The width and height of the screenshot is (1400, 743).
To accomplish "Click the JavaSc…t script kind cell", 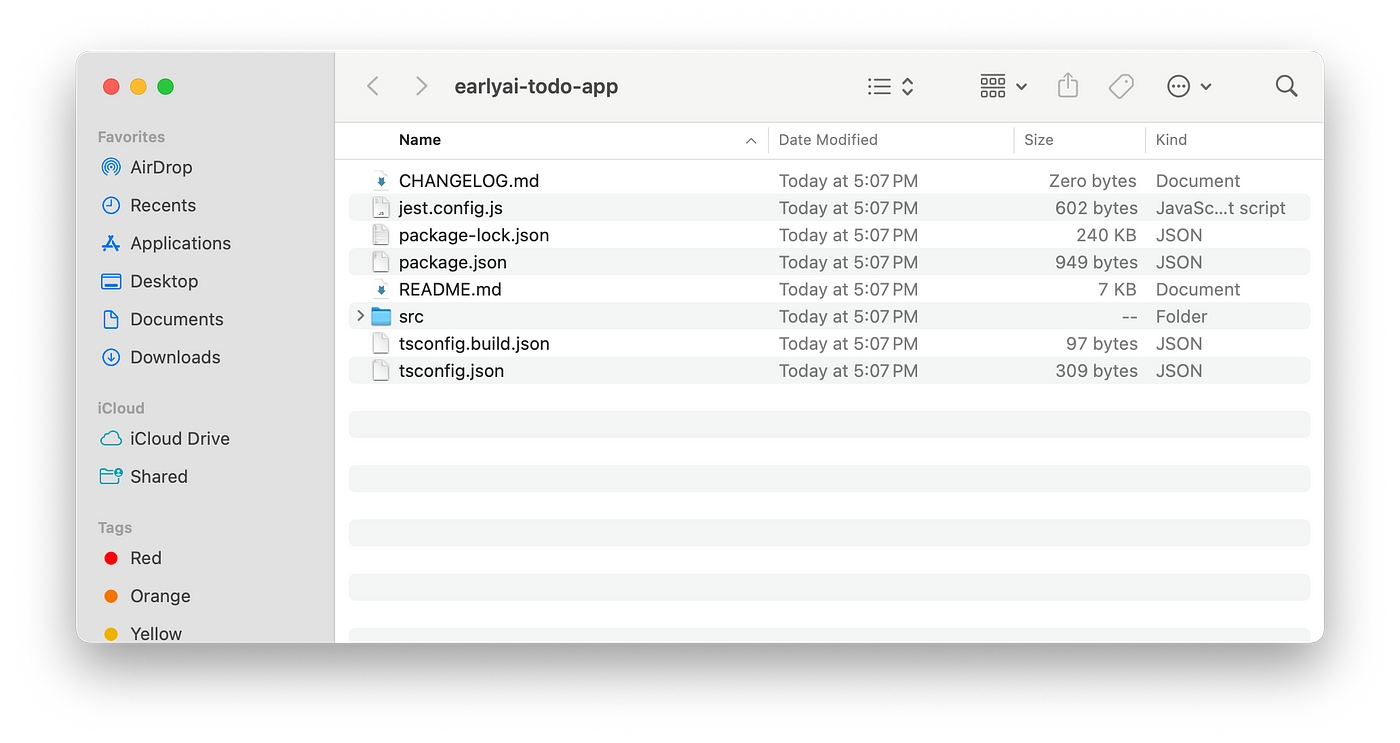I will click(x=1221, y=208).
